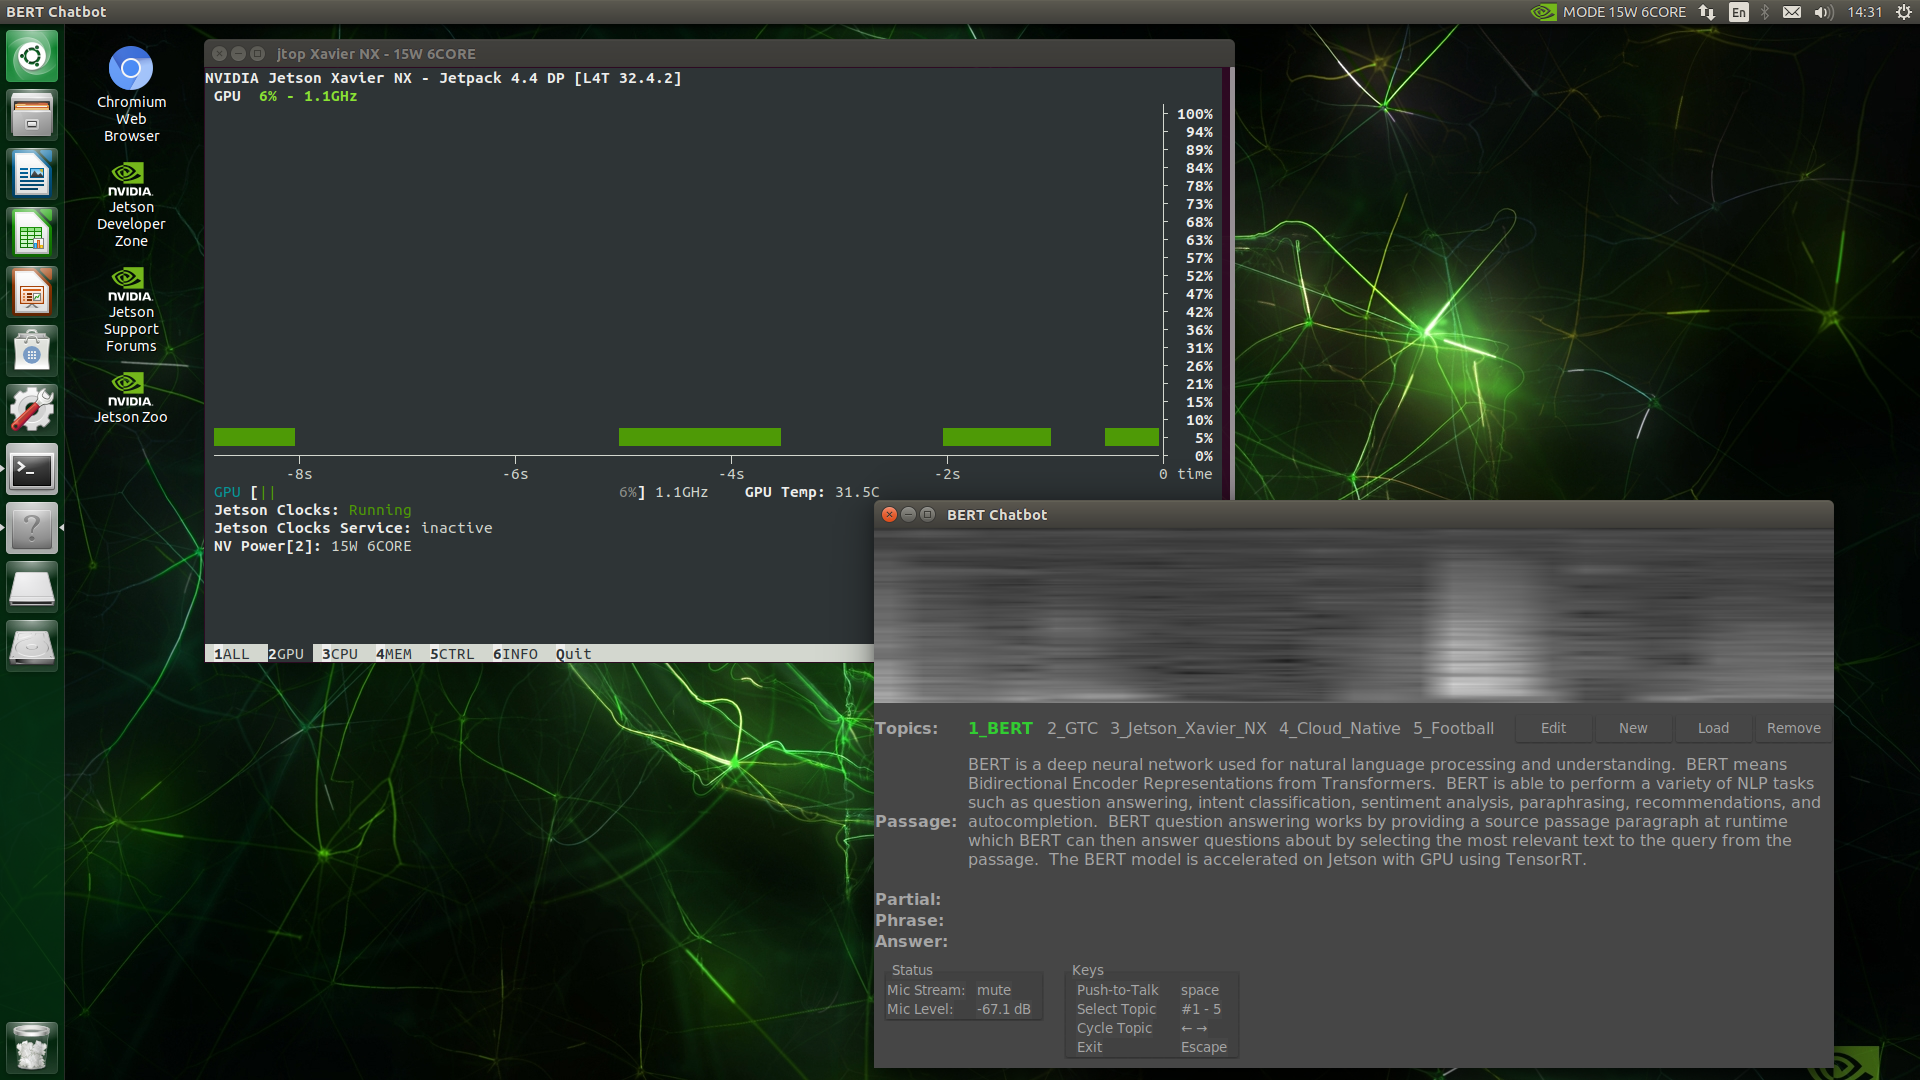The height and width of the screenshot is (1080, 1920).
Task: Close the BERT Chatbot window
Action: (889, 514)
